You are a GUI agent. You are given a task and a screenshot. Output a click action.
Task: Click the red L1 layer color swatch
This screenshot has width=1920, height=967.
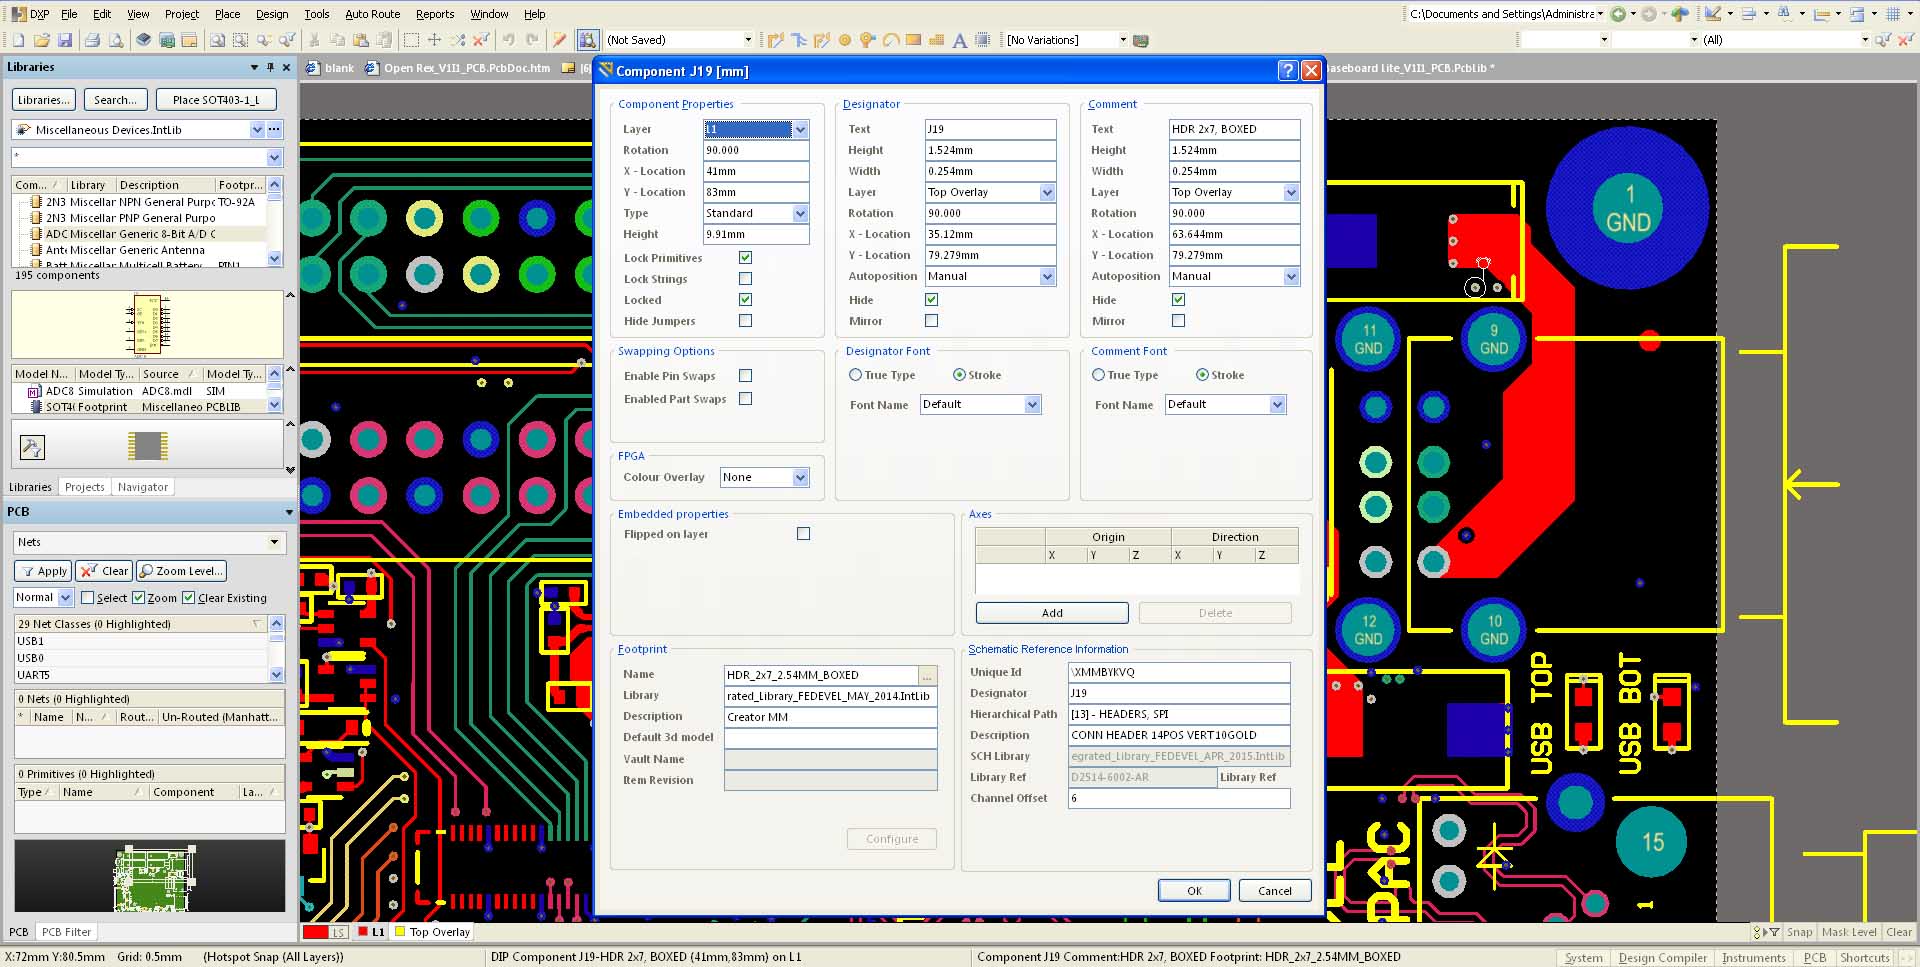click(x=362, y=932)
